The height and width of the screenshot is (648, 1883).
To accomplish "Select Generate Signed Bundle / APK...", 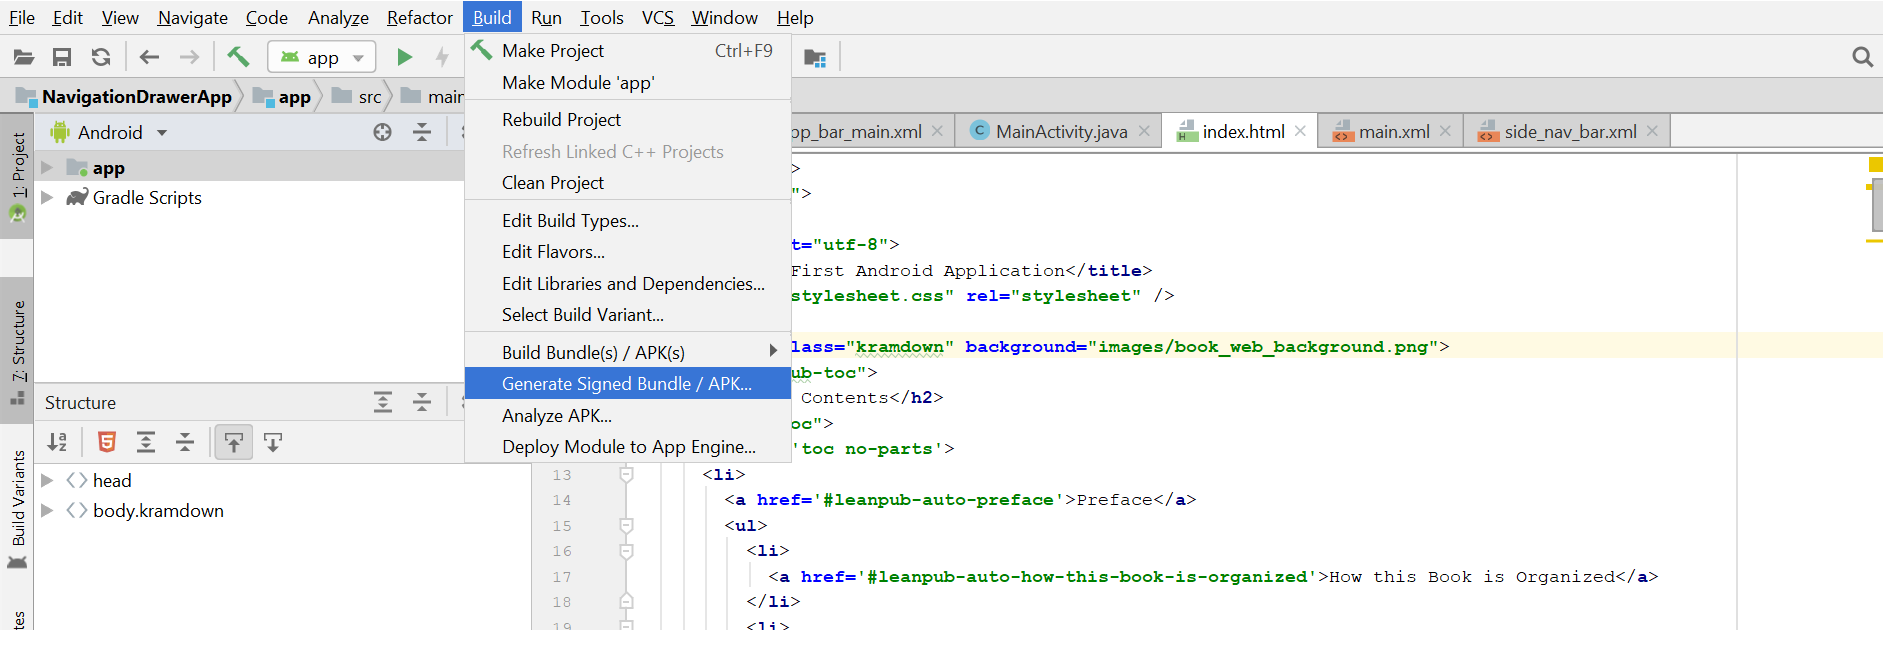I will tap(628, 384).
